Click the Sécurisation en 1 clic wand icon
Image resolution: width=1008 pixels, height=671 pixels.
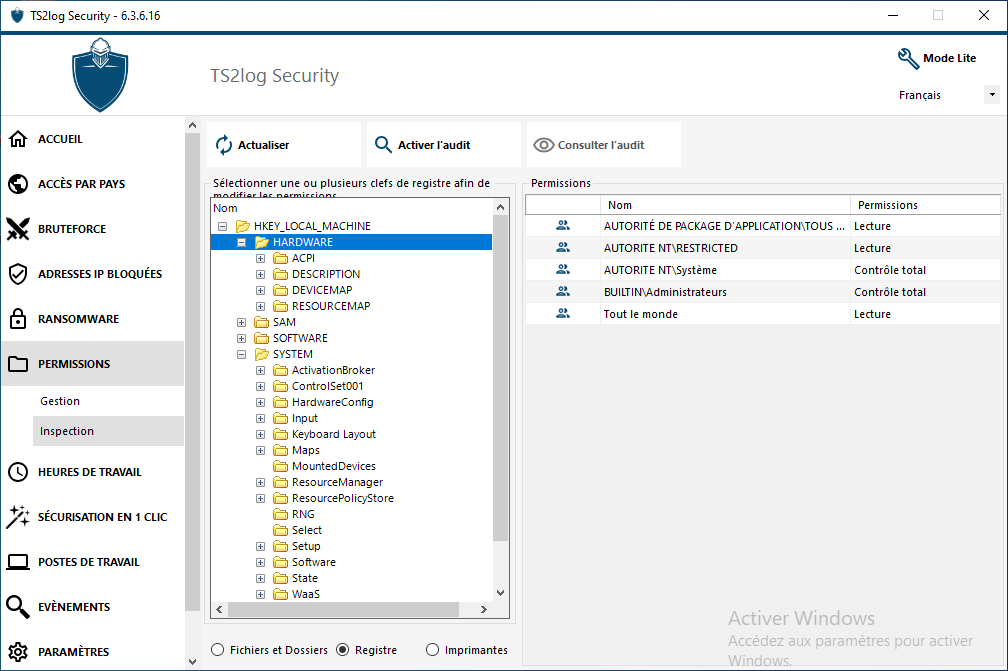[x=18, y=517]
